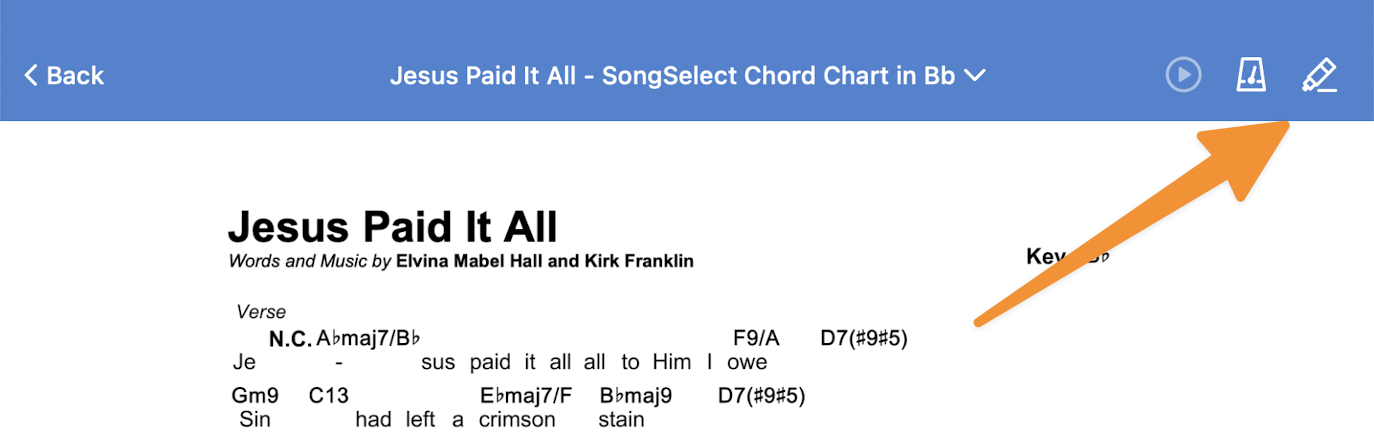Image resolution: width=1374 pixels, height=440 pixels.
Task: Click the Words and Music by text
Action: 310,262
